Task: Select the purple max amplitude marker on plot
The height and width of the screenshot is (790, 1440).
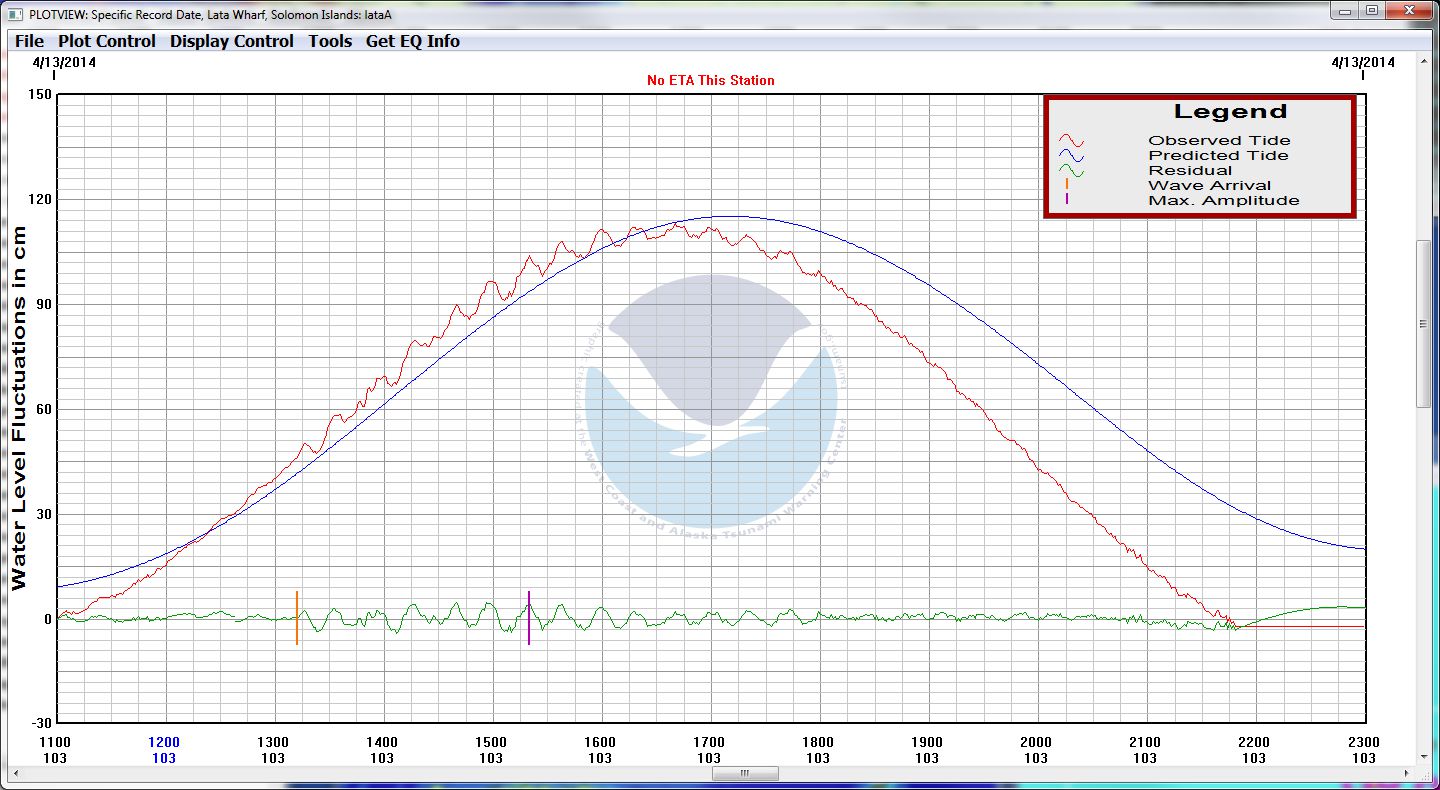Action: coord(529,618)
